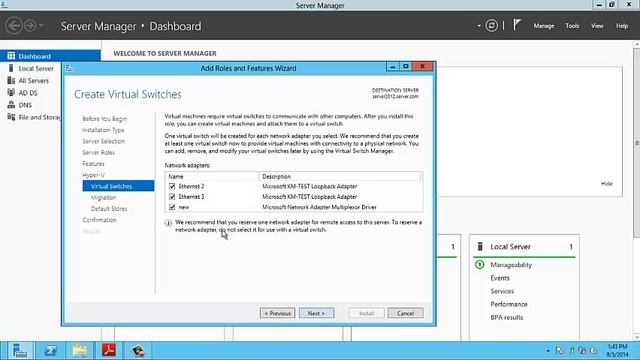Image resolution: width=640 pixels, height=360 pixels.
Task: Click the Next button
Action: tap(316, 313)
